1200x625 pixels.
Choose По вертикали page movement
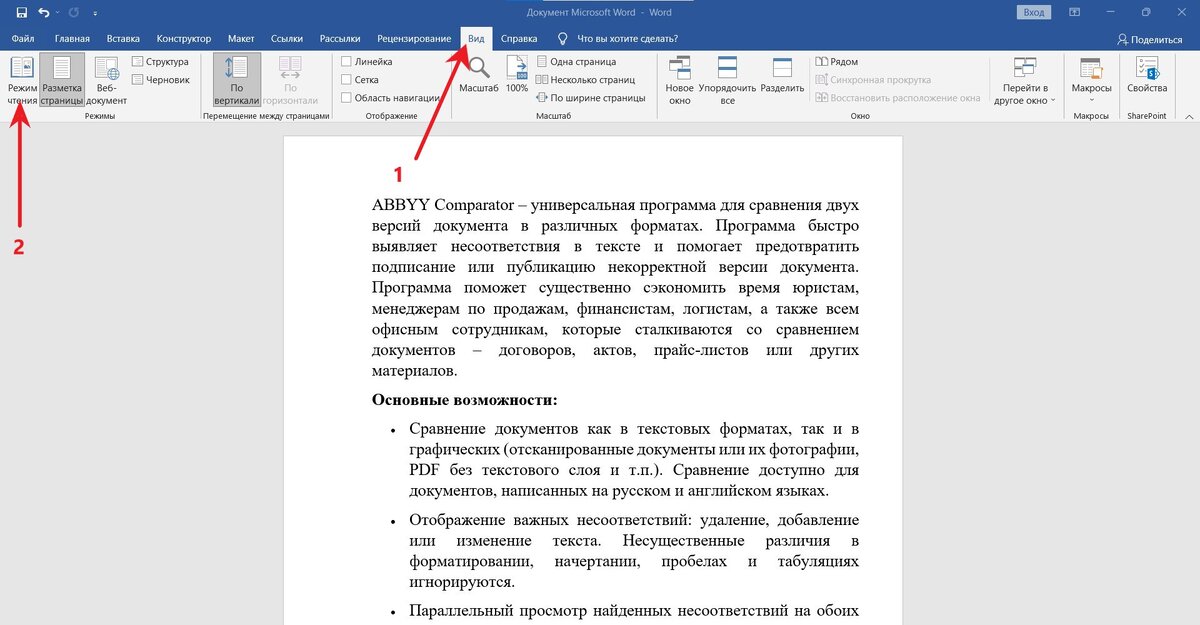tap(237, 82)
